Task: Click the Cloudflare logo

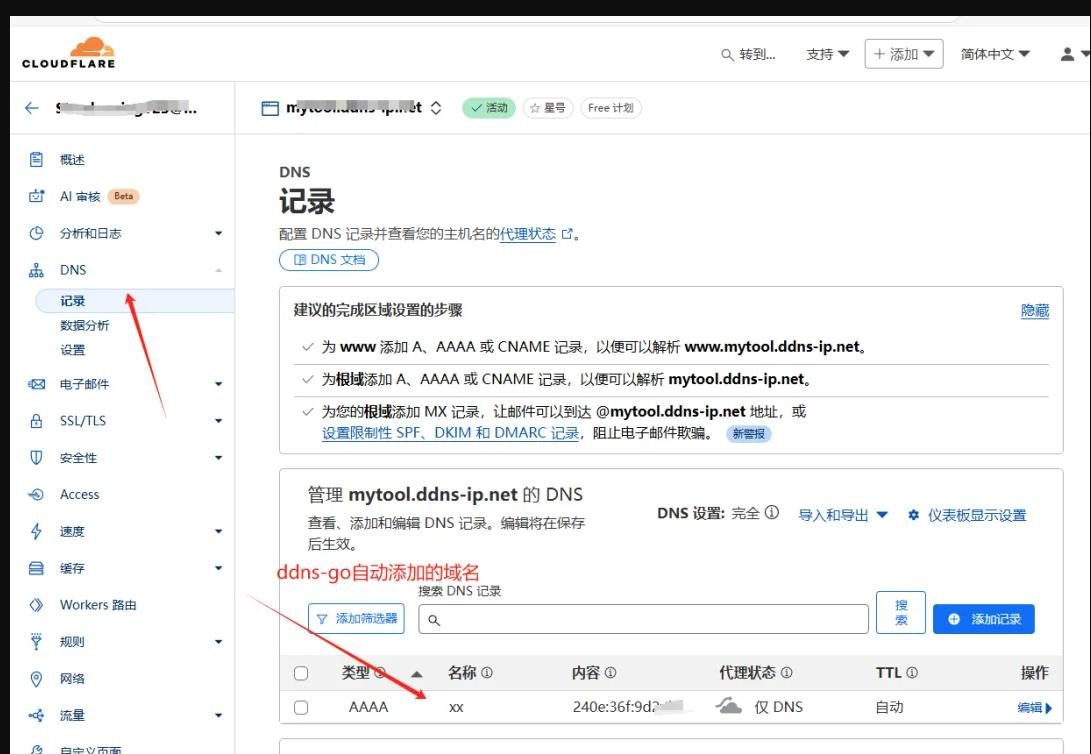Action: (x=68, y=54)
